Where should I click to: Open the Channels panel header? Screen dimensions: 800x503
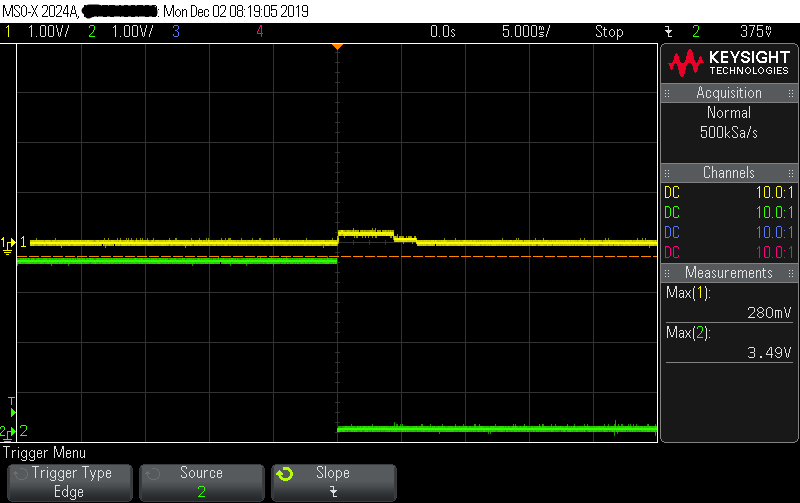729,173
